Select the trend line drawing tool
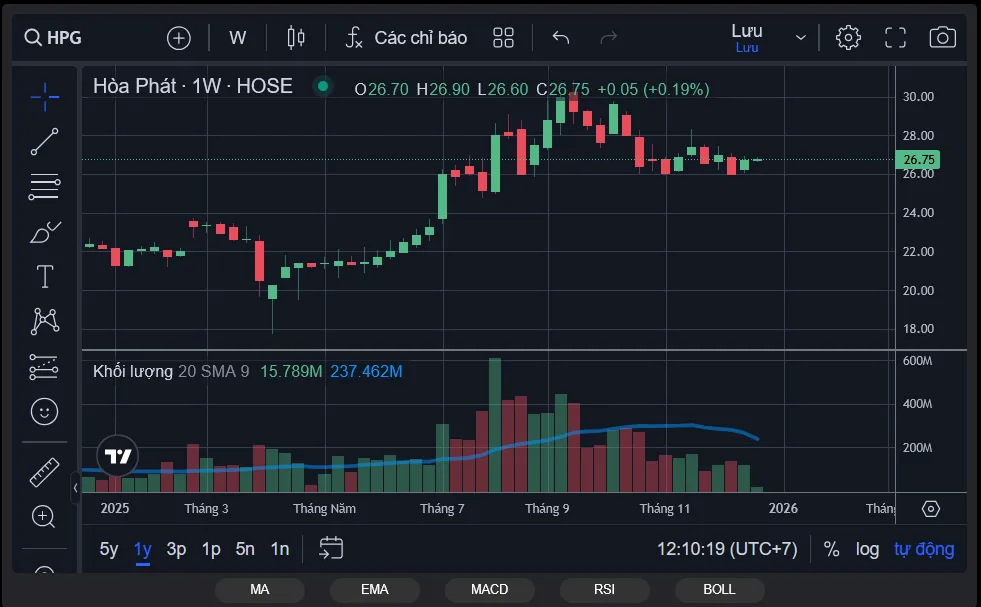Viewport: 981px width, 607px height. coord(44,141)
